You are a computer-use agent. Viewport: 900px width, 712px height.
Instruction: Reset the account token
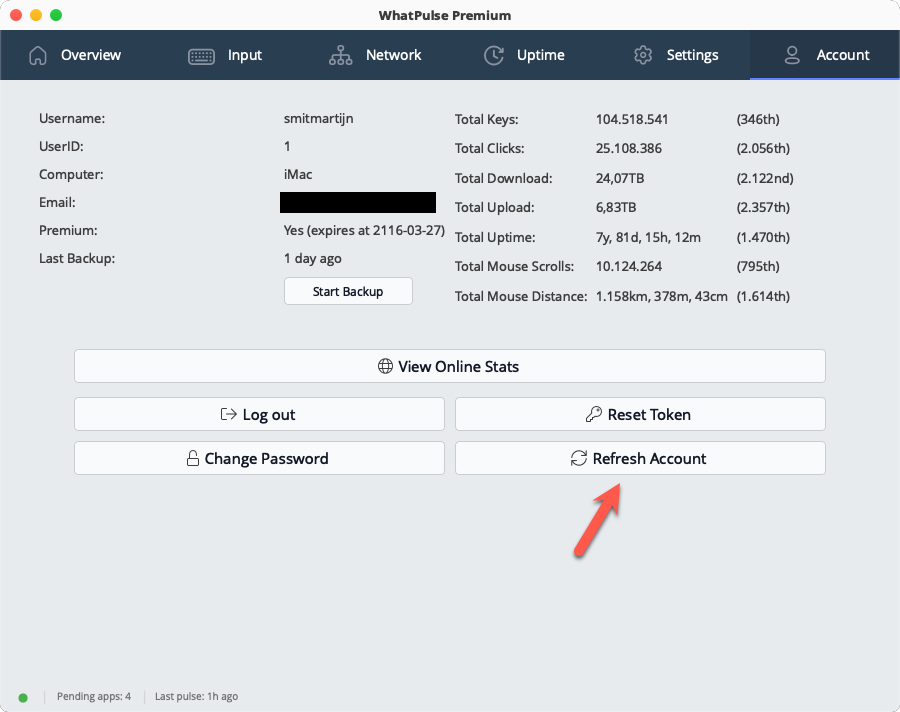click(640, 414)
